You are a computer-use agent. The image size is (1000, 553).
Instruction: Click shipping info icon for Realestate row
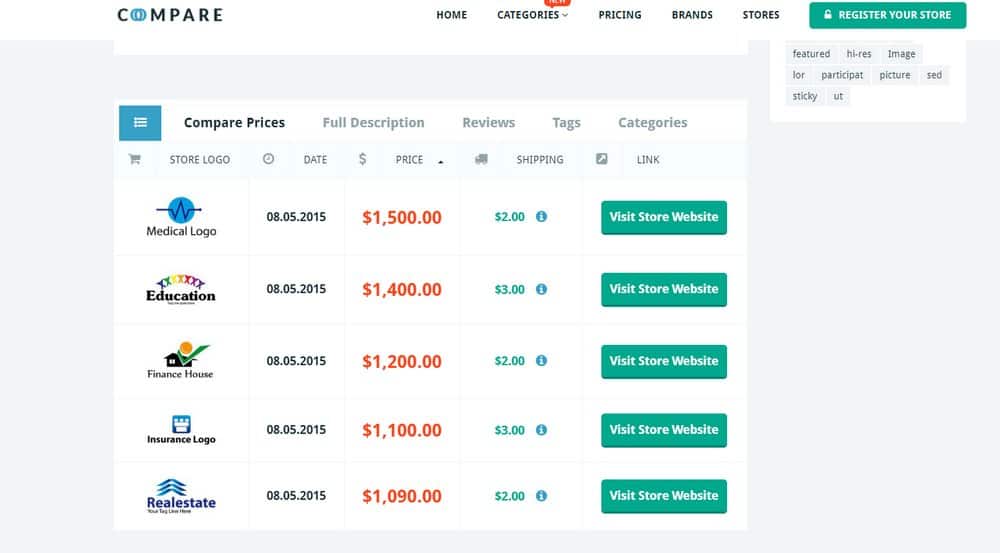(x=541, y=496)
